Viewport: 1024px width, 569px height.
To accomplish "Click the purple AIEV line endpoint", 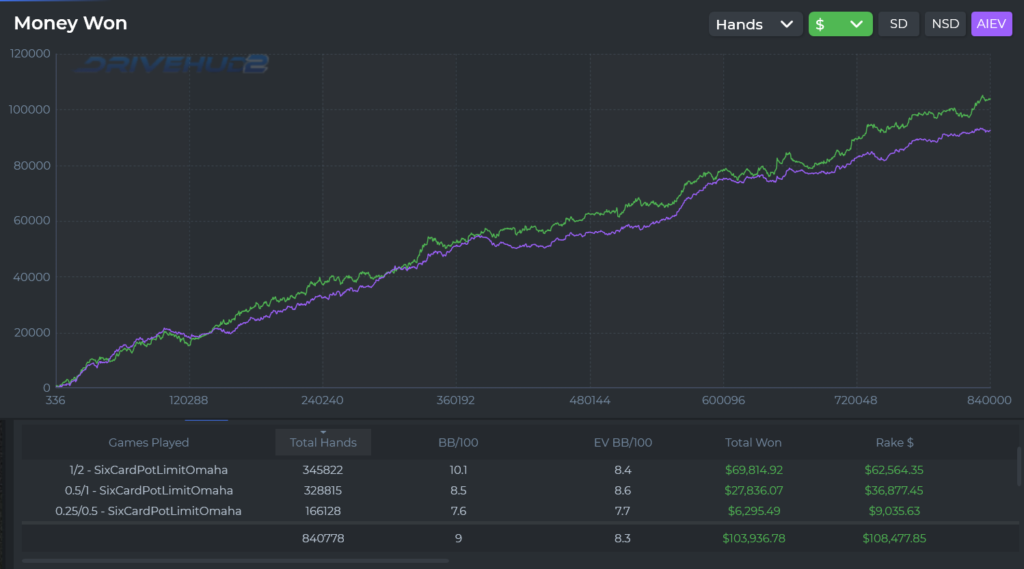I will point(989,131).
